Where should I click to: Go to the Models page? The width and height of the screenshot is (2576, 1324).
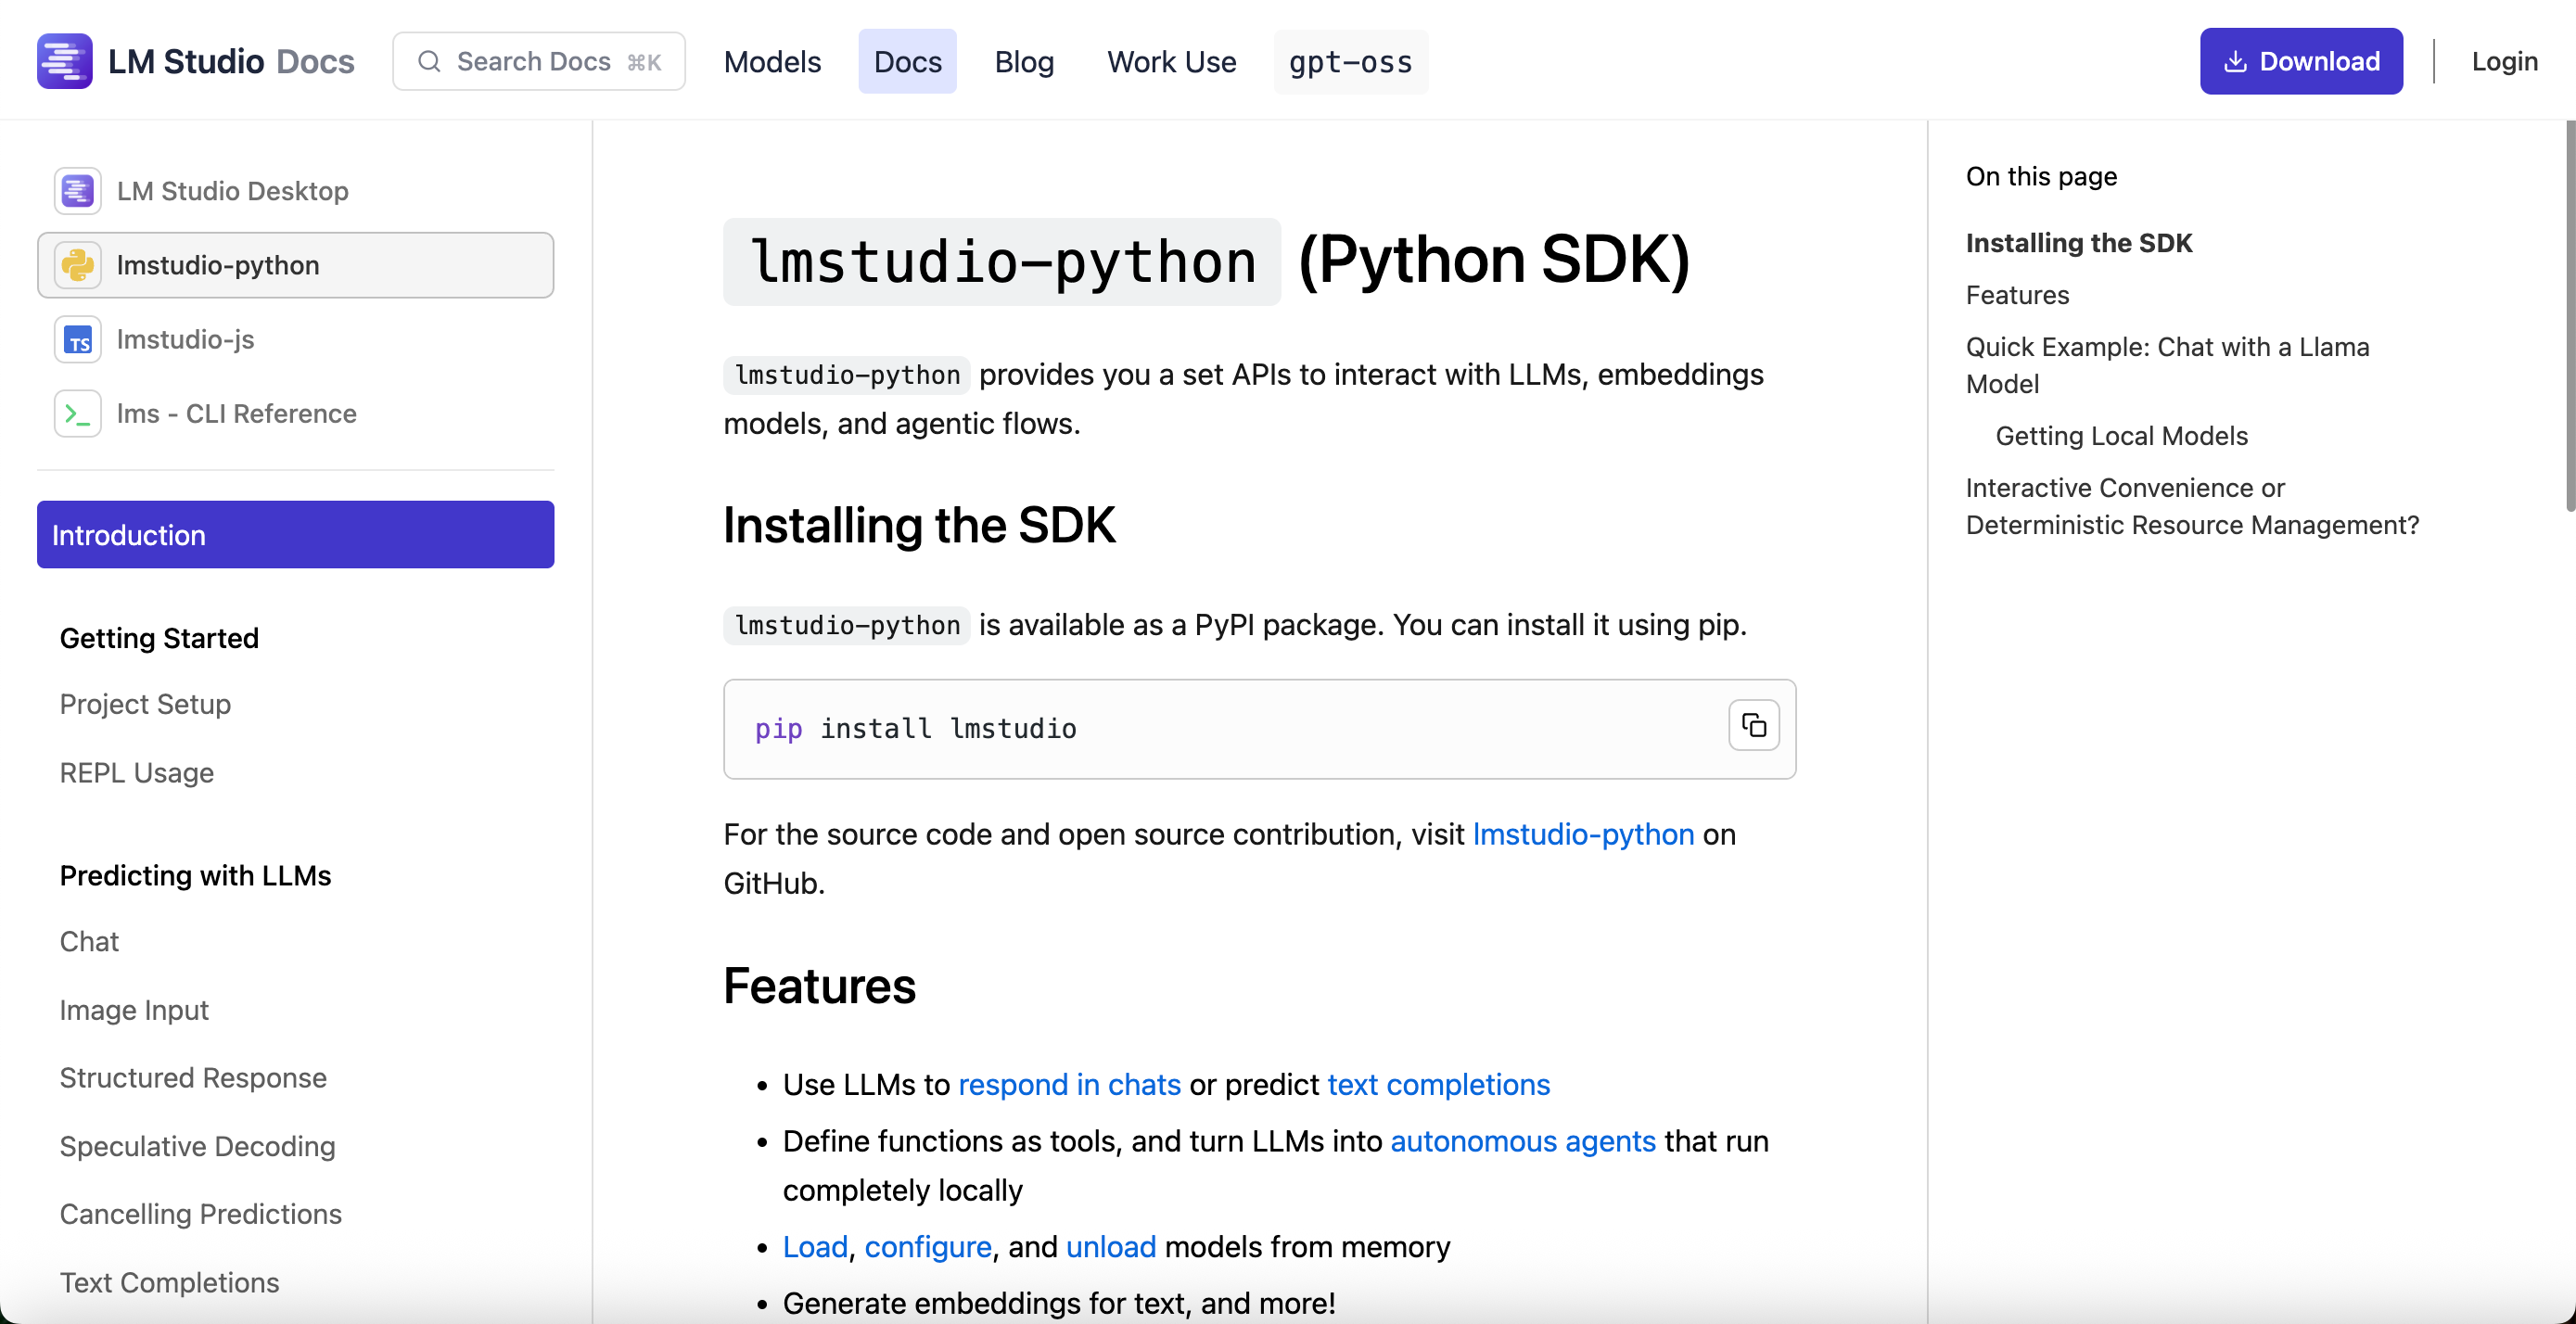click(771, 61)
